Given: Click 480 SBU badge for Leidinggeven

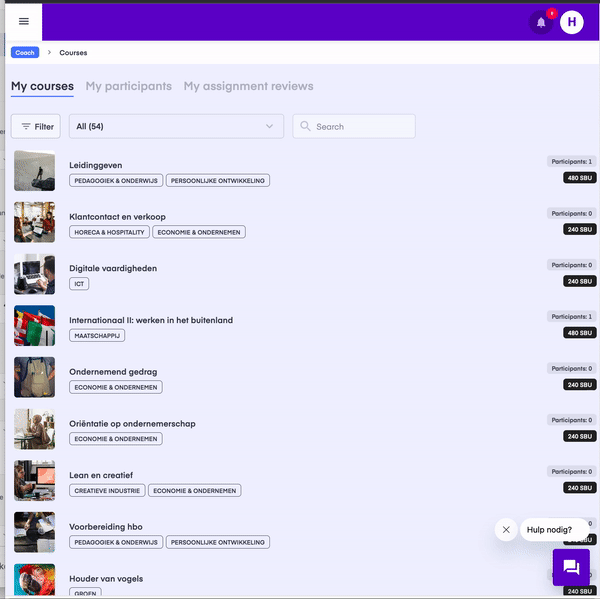Looking at the screenshot, I should pos(580,178).
